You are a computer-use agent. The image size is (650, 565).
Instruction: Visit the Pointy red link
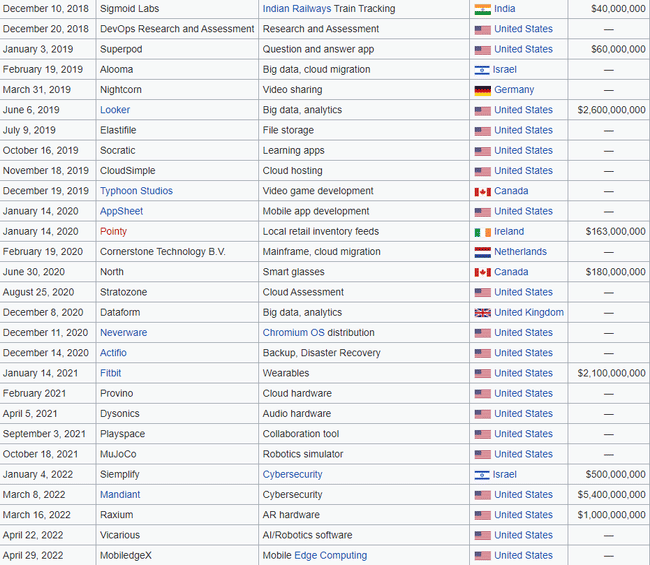tap(113, 232)
